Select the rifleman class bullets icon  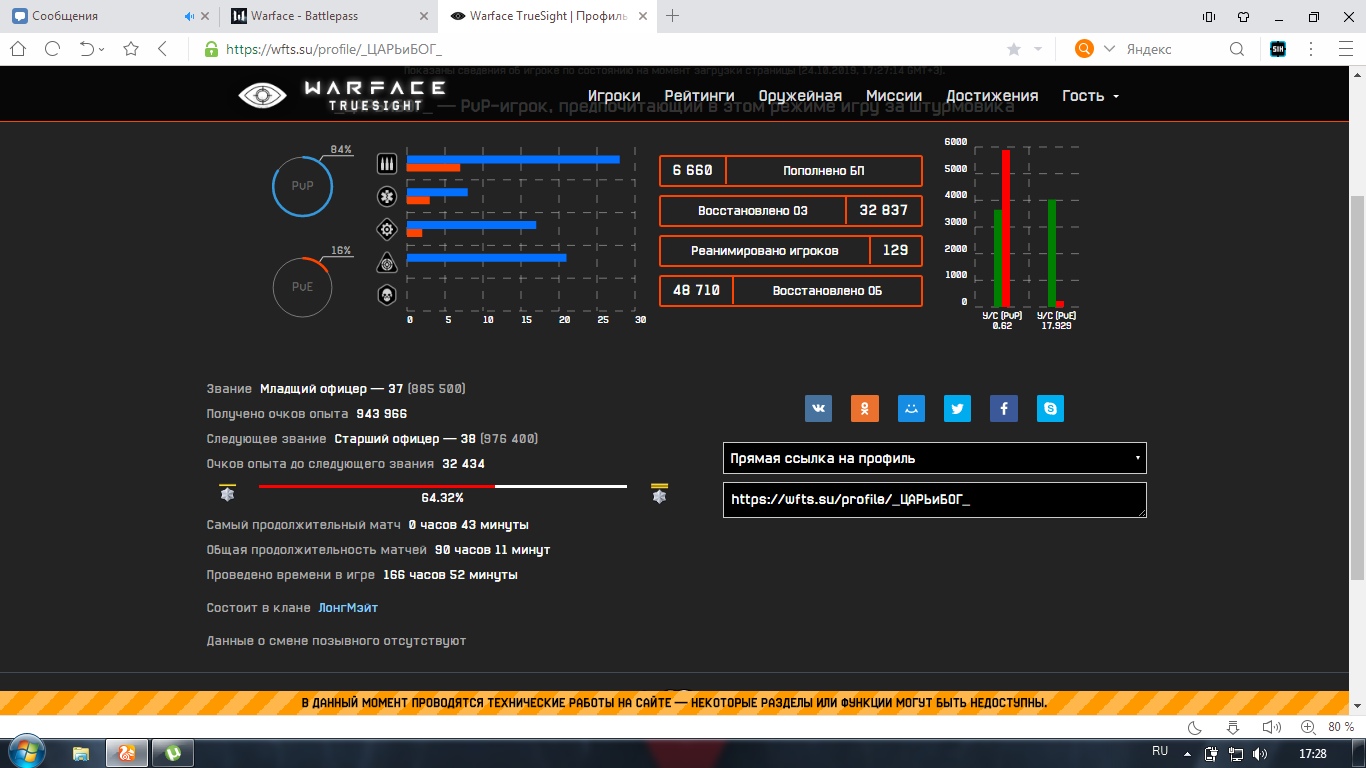387,164
